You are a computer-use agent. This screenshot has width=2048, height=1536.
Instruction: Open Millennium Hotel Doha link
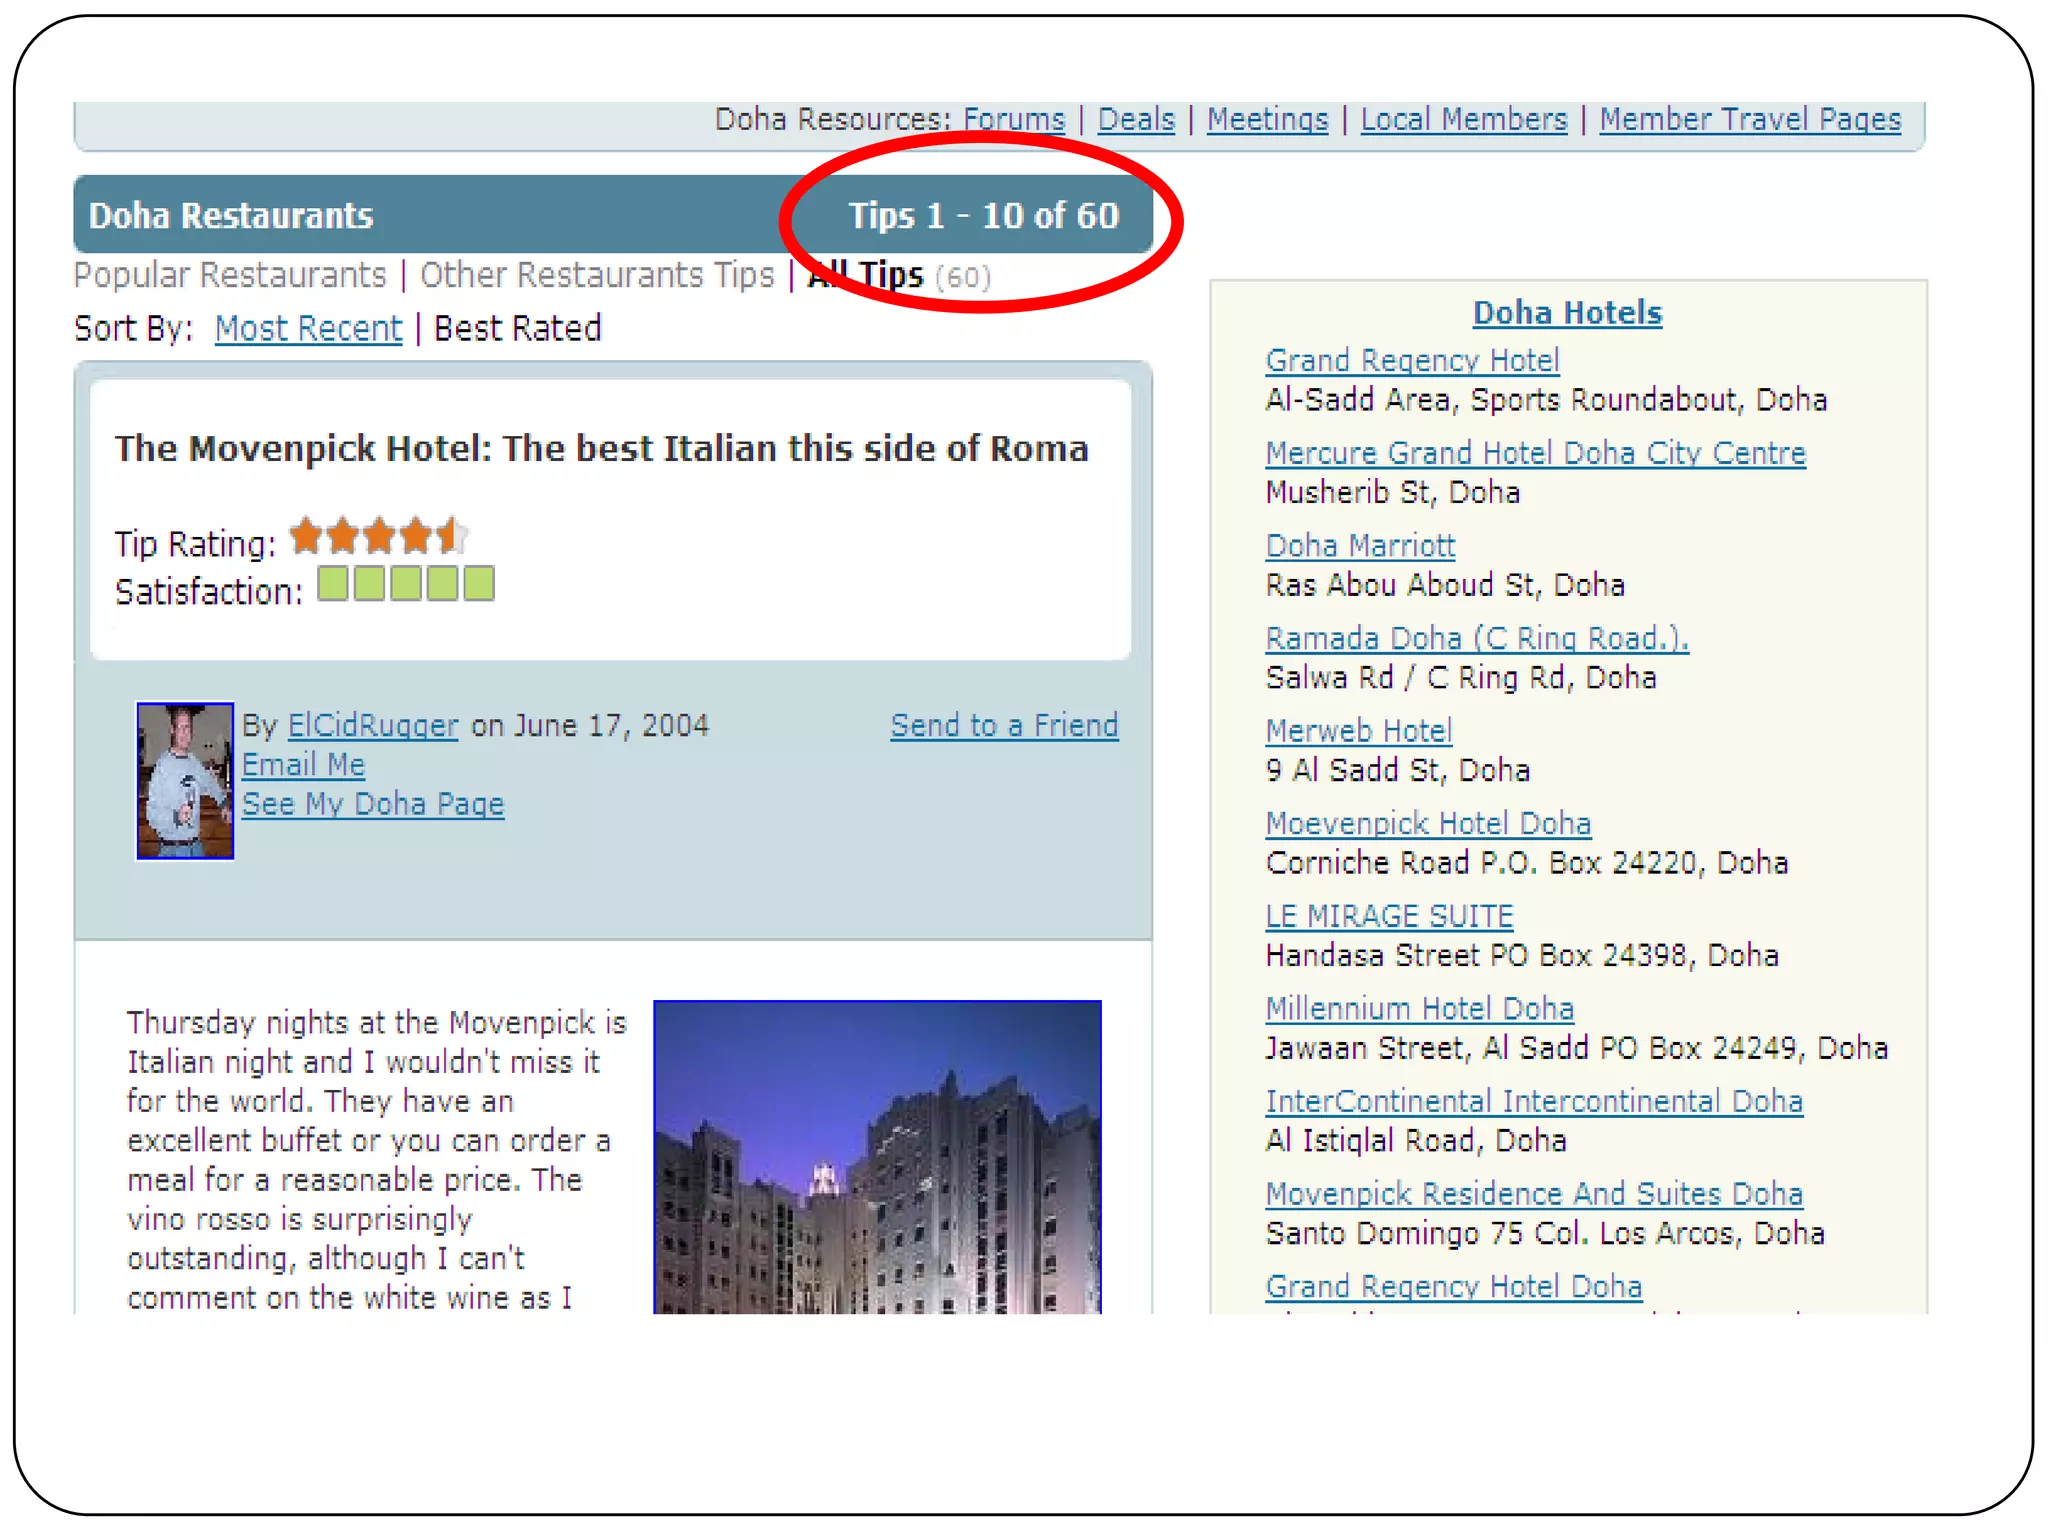coord(1419,1009)
